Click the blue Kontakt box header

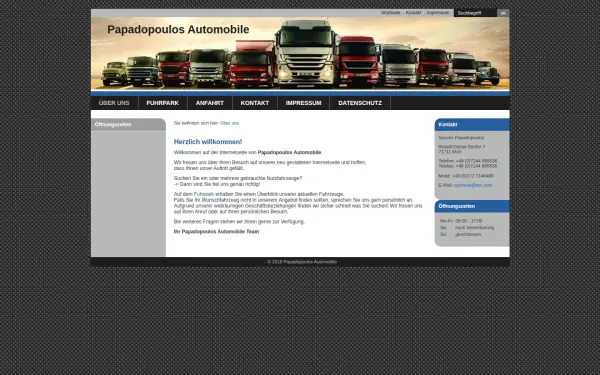[x=472, y=124]
